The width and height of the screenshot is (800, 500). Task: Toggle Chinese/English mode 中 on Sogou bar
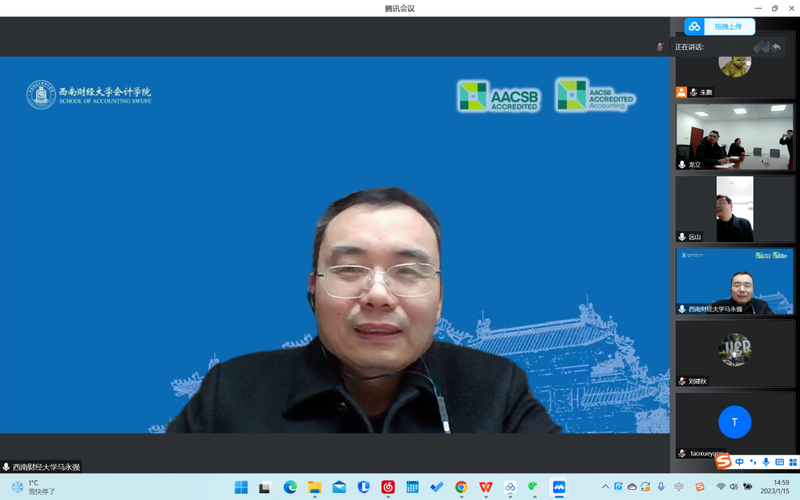tap(740, 462)
